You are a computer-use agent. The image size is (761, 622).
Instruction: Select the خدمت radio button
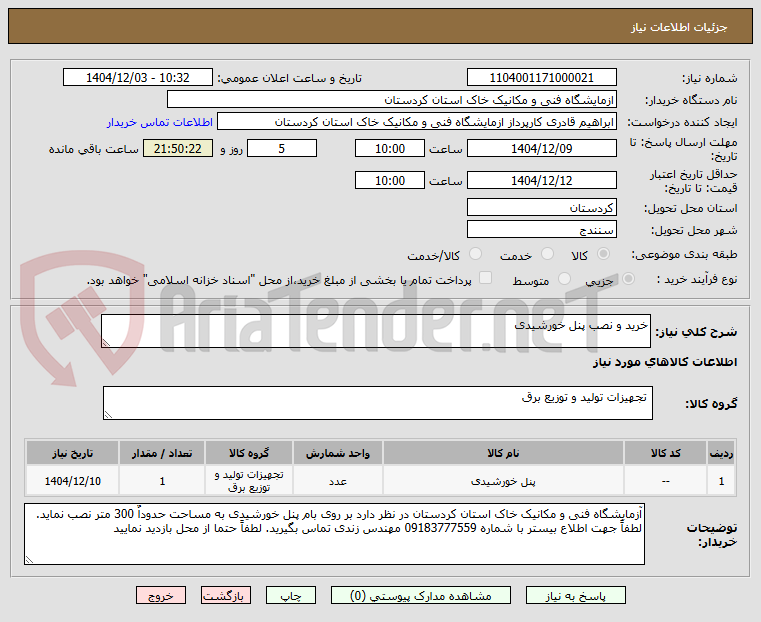click(547, 254)
